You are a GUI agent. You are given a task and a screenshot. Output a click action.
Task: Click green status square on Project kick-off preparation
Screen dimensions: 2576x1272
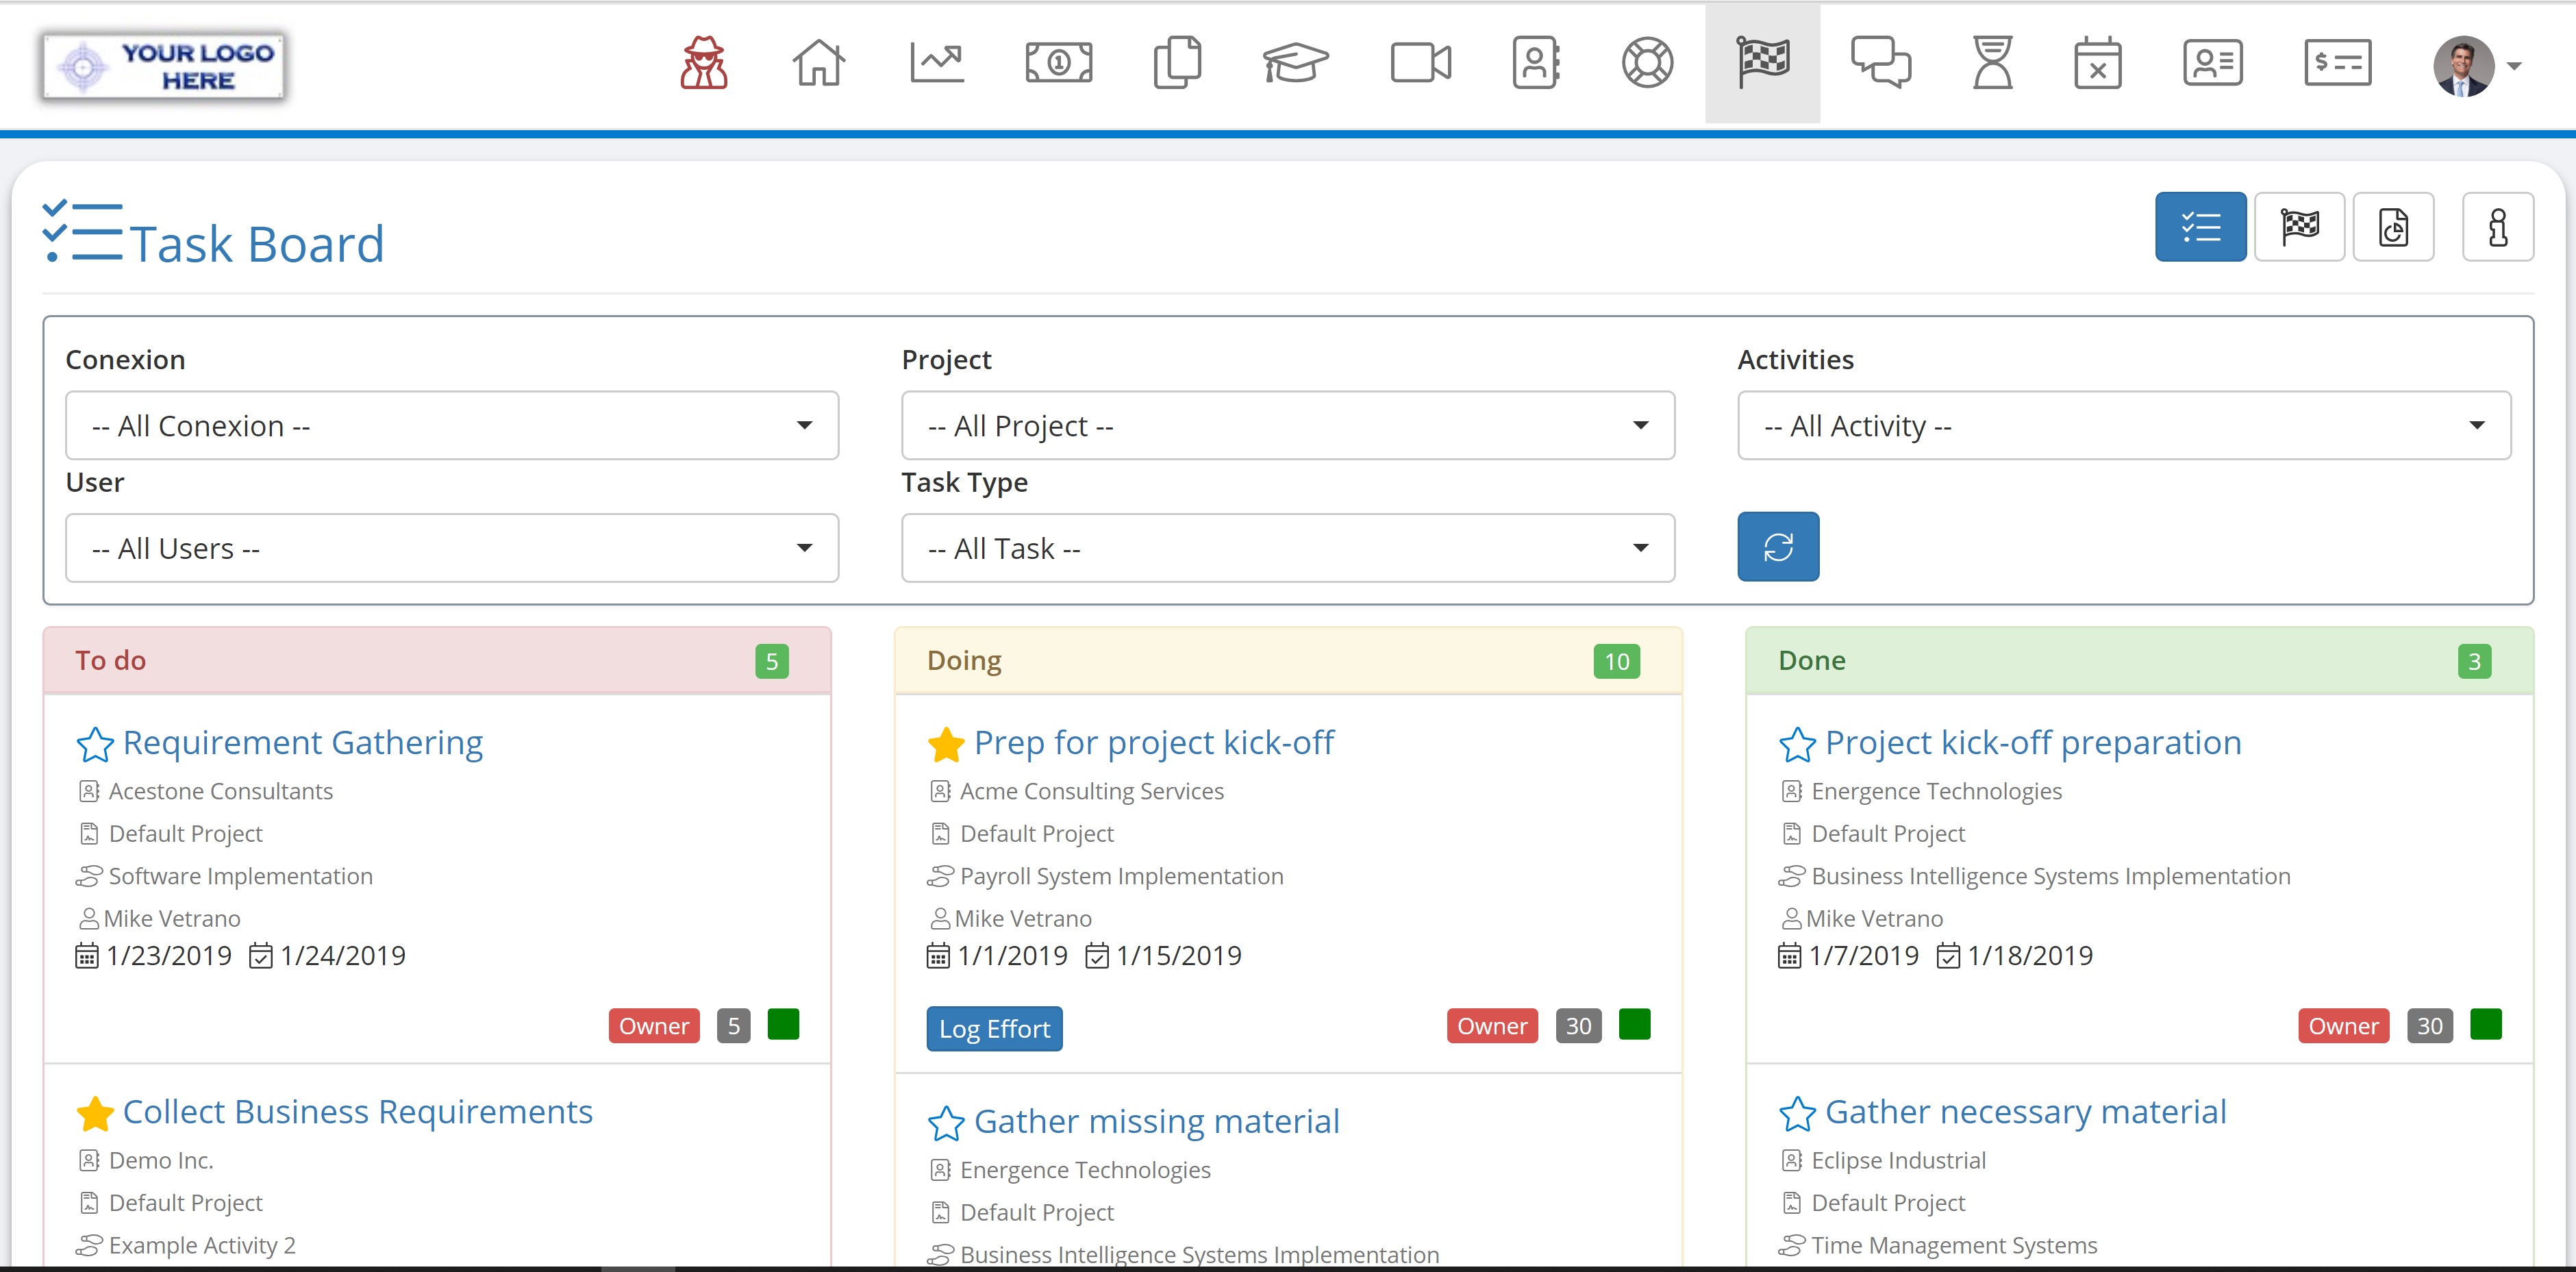pos(2485,1025)
